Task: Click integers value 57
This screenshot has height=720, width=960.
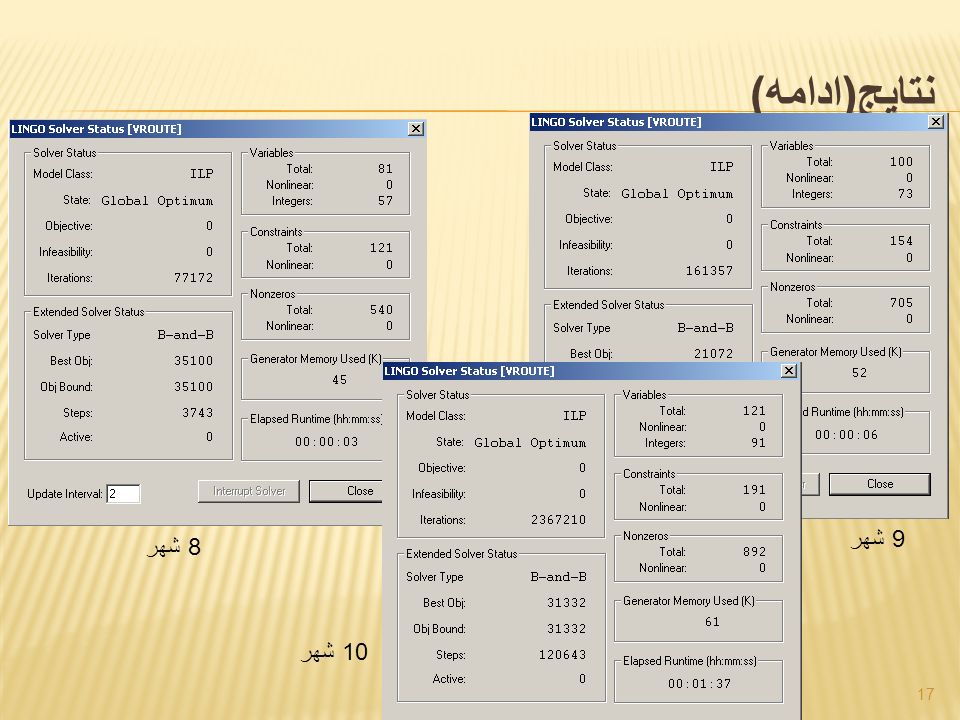Action: point(385,200)
